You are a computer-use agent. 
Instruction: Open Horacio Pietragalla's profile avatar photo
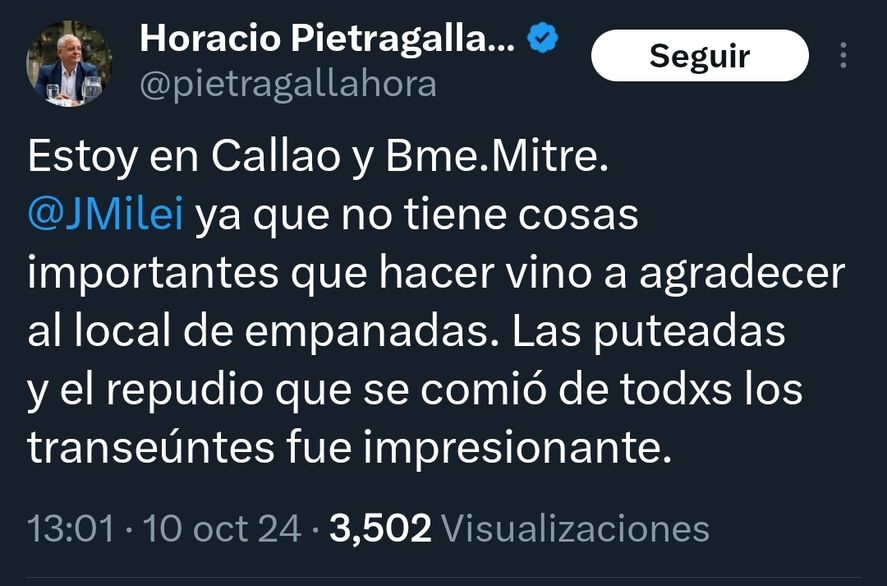[x=69, y=63]
